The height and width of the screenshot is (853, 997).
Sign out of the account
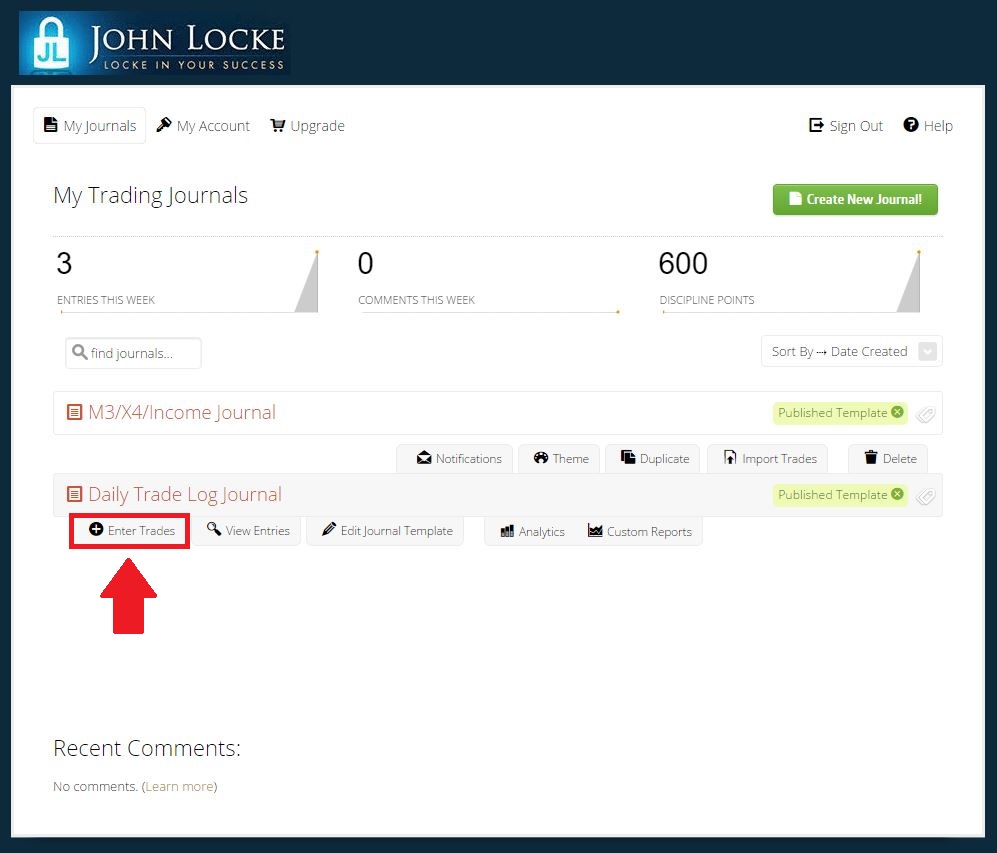pos(846,125)
